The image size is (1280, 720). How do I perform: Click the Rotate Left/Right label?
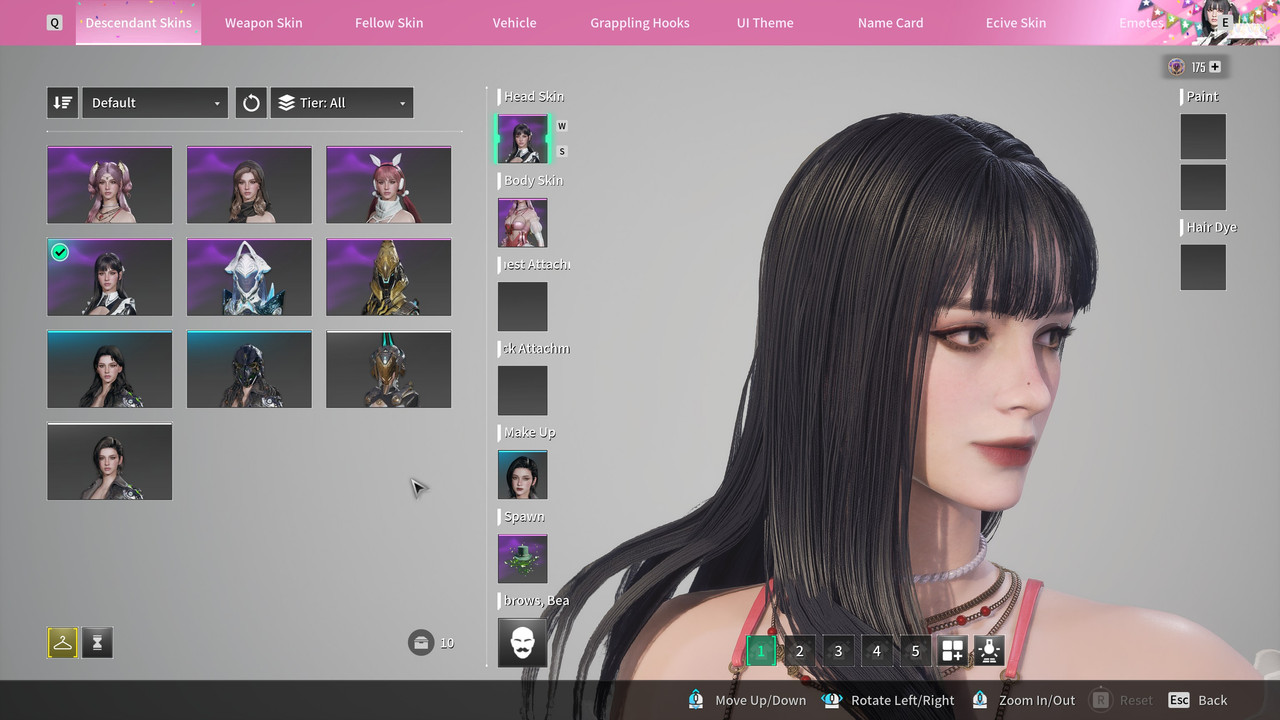(903, 700)
